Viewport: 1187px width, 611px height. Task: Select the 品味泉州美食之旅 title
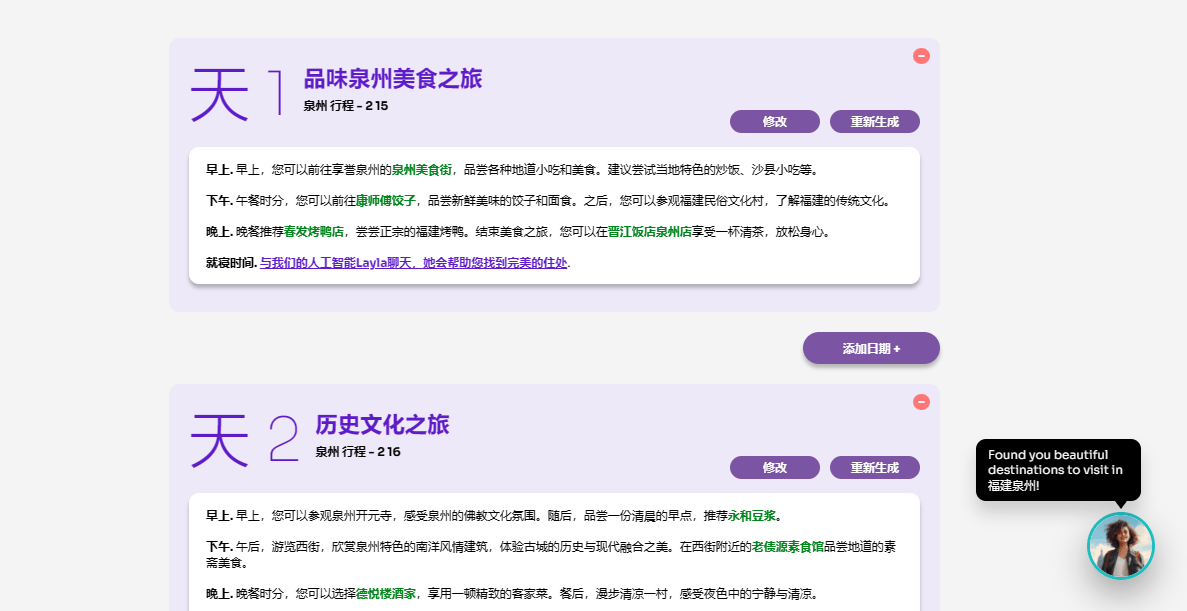(393, 79)
